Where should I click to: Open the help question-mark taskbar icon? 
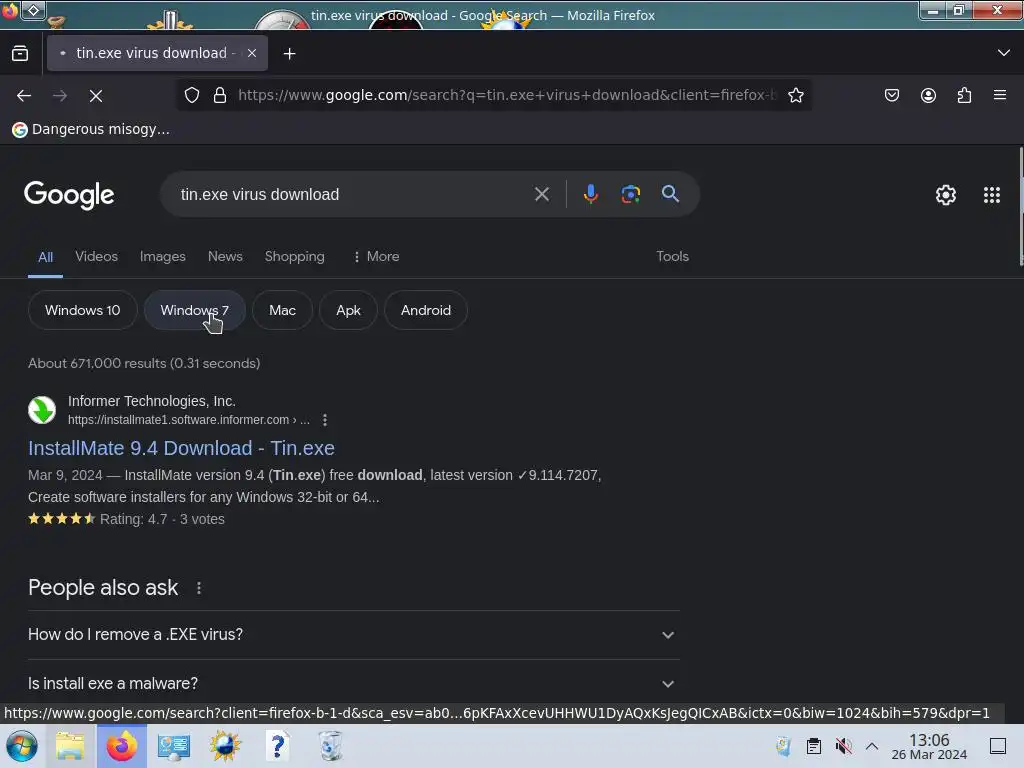278,746
